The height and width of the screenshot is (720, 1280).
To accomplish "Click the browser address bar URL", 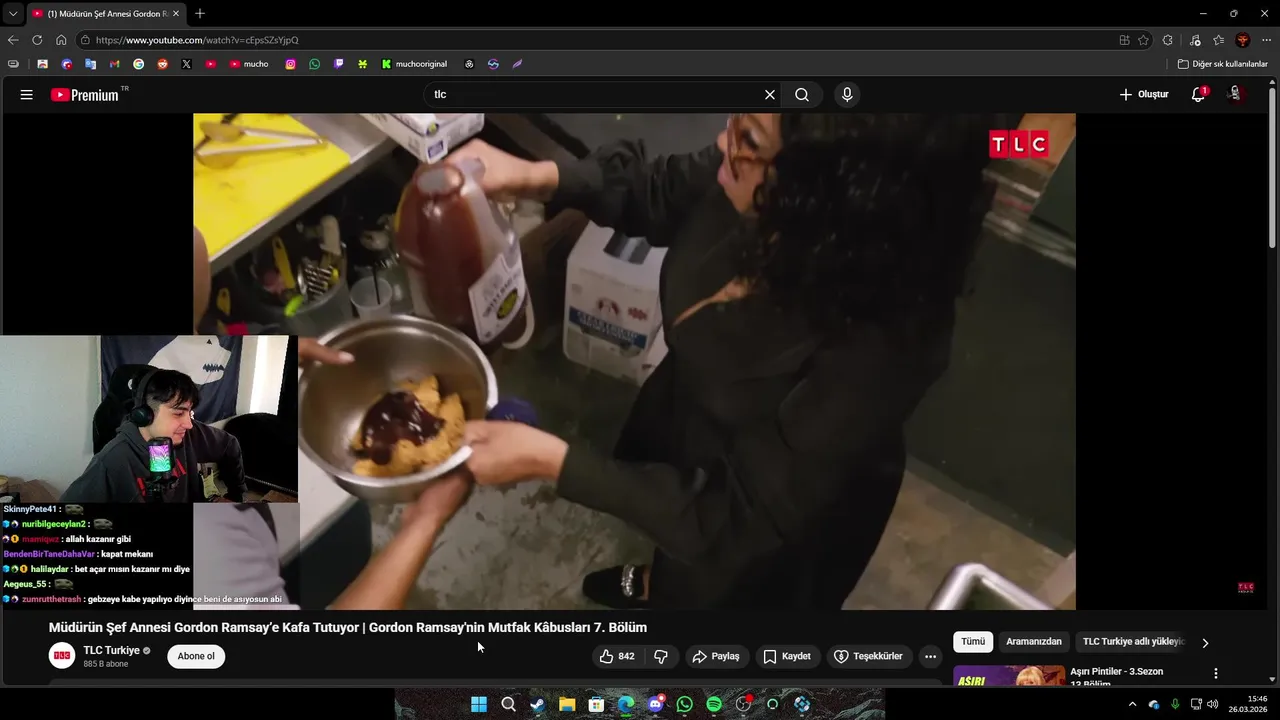I will [197, 40].
